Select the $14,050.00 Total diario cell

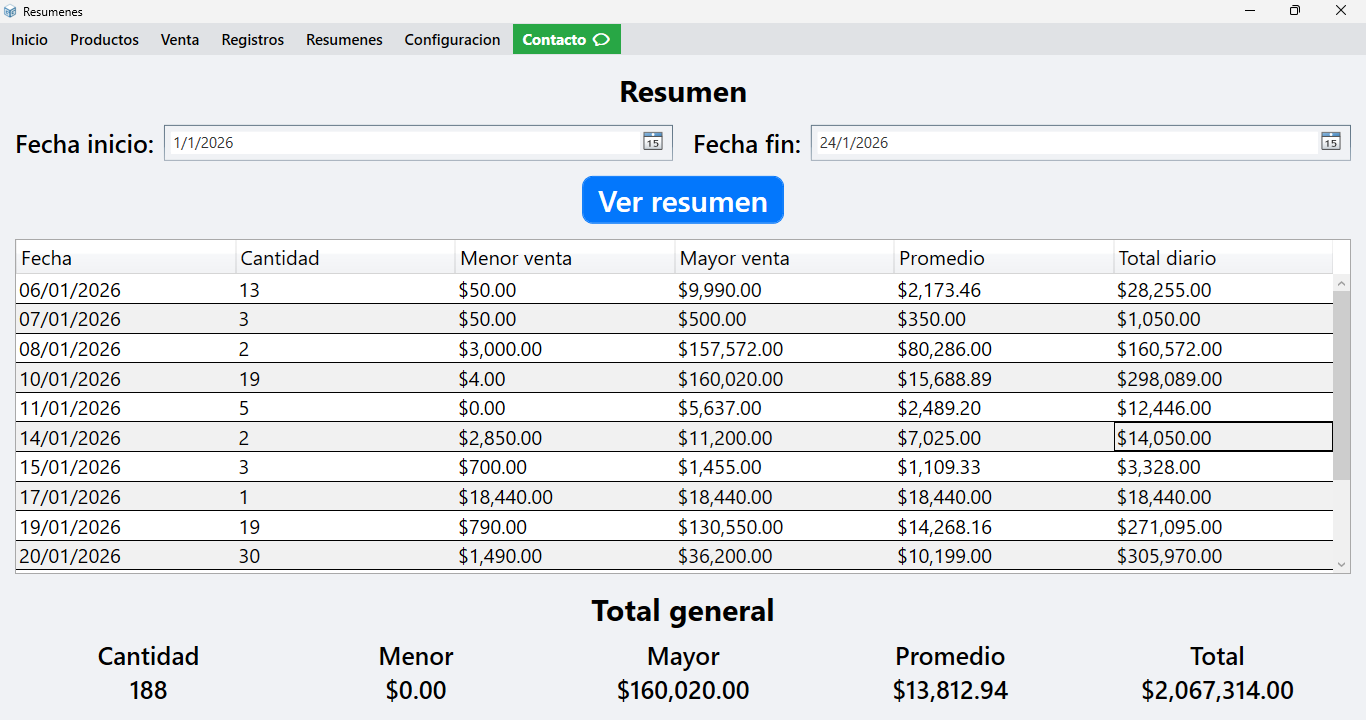(1223, 437)
